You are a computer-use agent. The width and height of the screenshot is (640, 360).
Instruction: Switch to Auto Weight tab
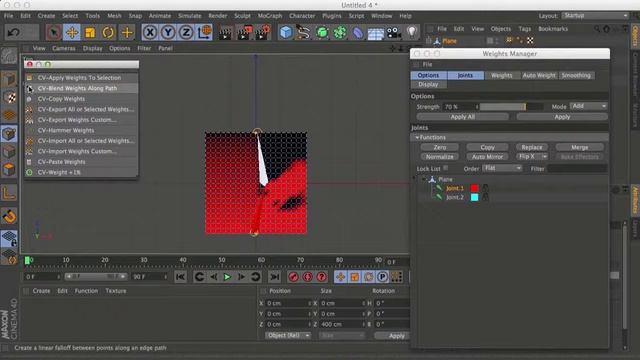[539, 76]
